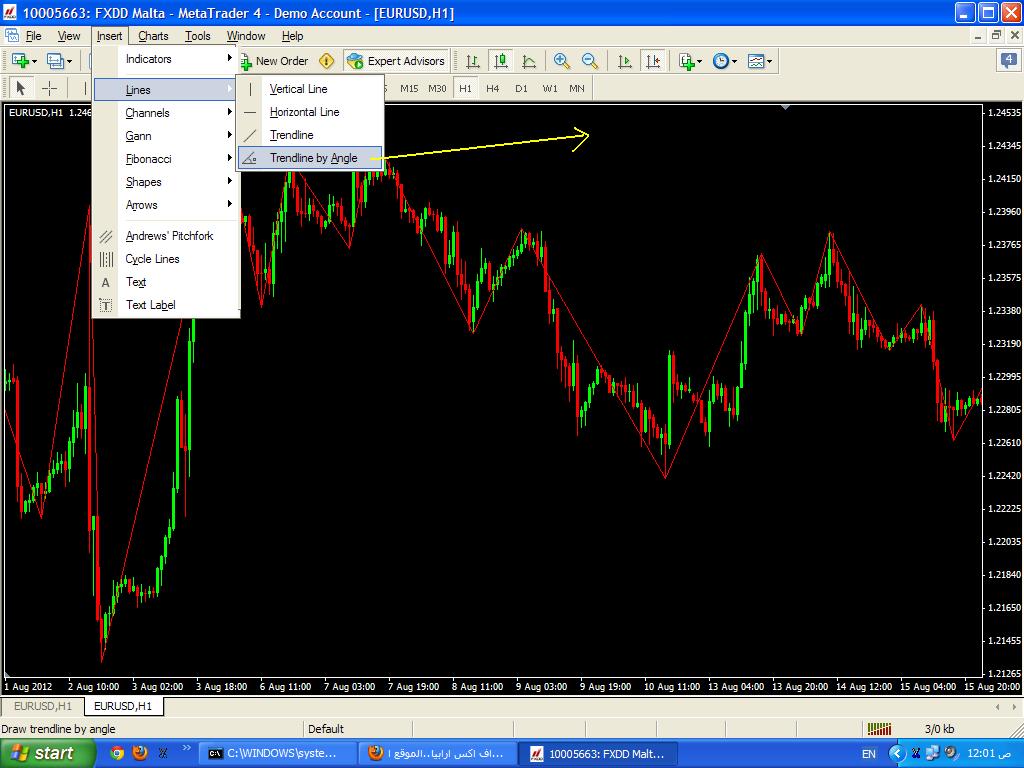Click the Indicators list icon
This screenshot has height=768, width=1024.
coord(686,61)
